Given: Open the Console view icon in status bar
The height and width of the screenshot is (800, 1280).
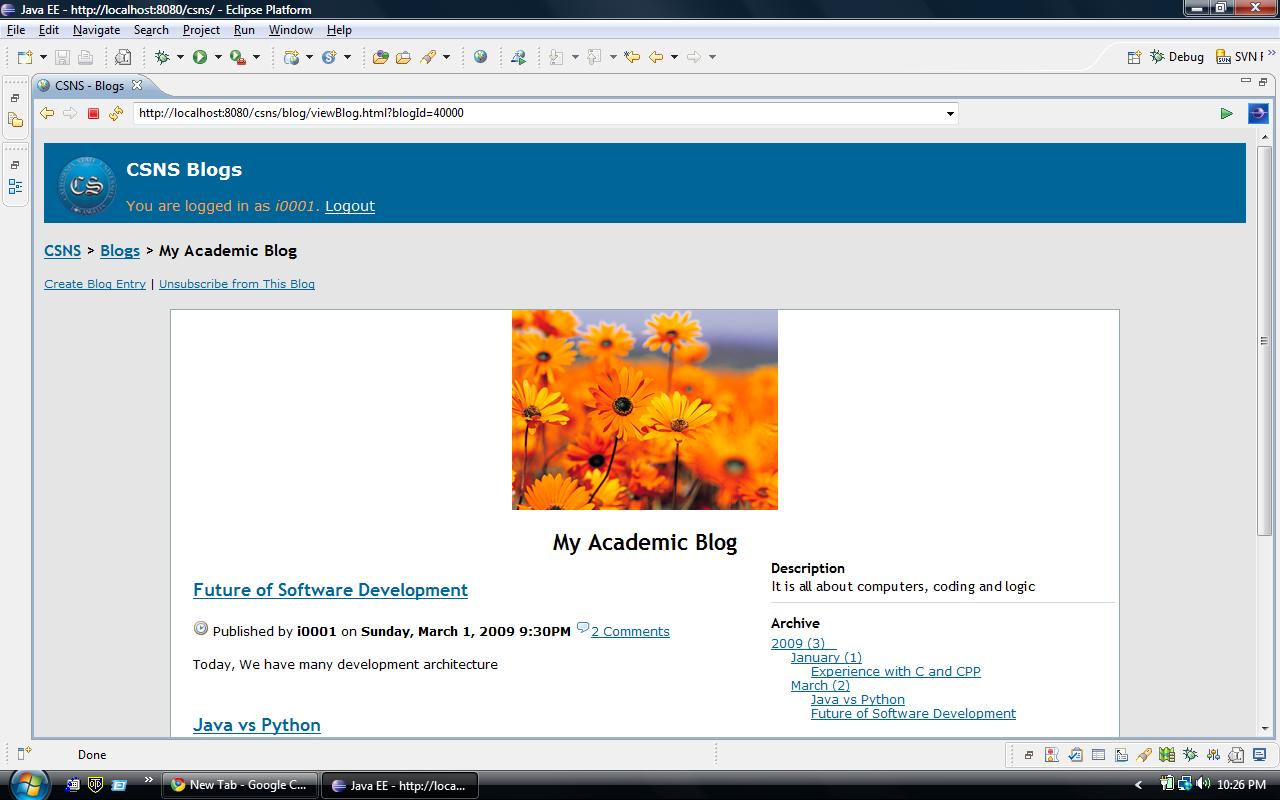Looking at the screenshot, I should [1259, 755].
